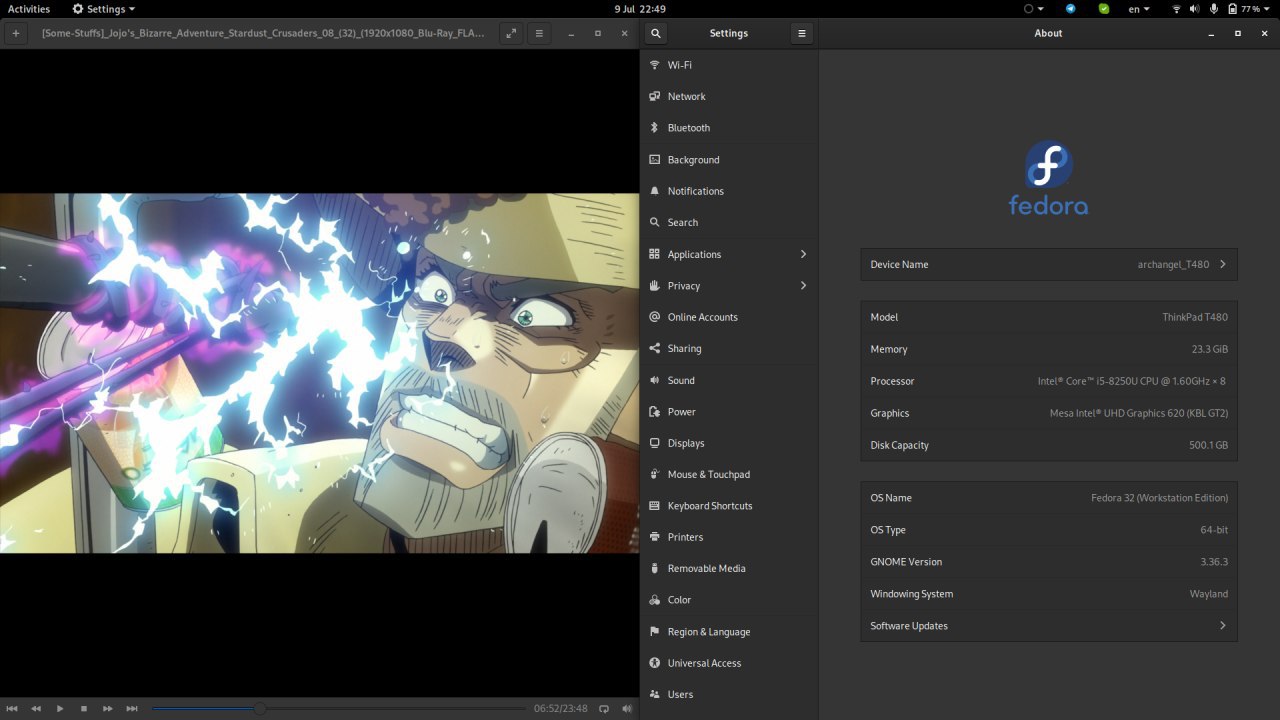Open Sound settings panel

tap(729, 380)
